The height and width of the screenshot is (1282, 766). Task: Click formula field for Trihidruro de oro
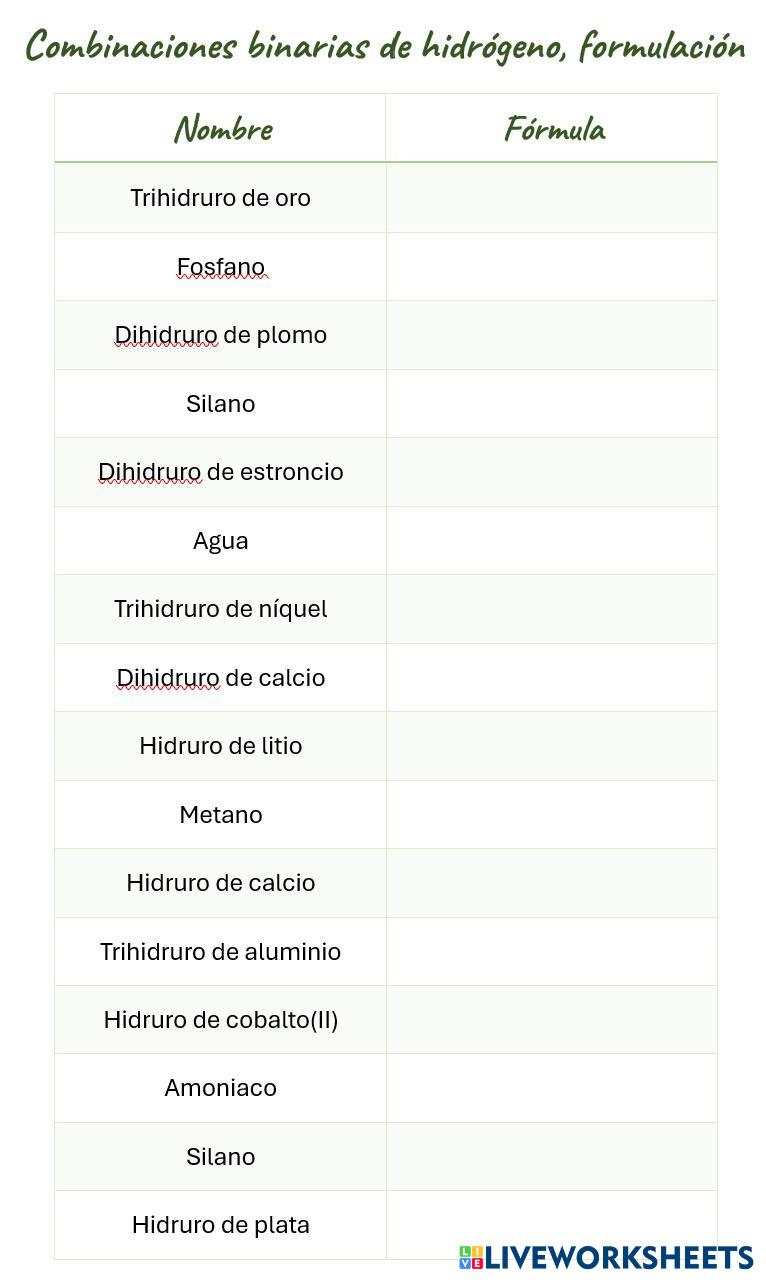tap(552, 198)
